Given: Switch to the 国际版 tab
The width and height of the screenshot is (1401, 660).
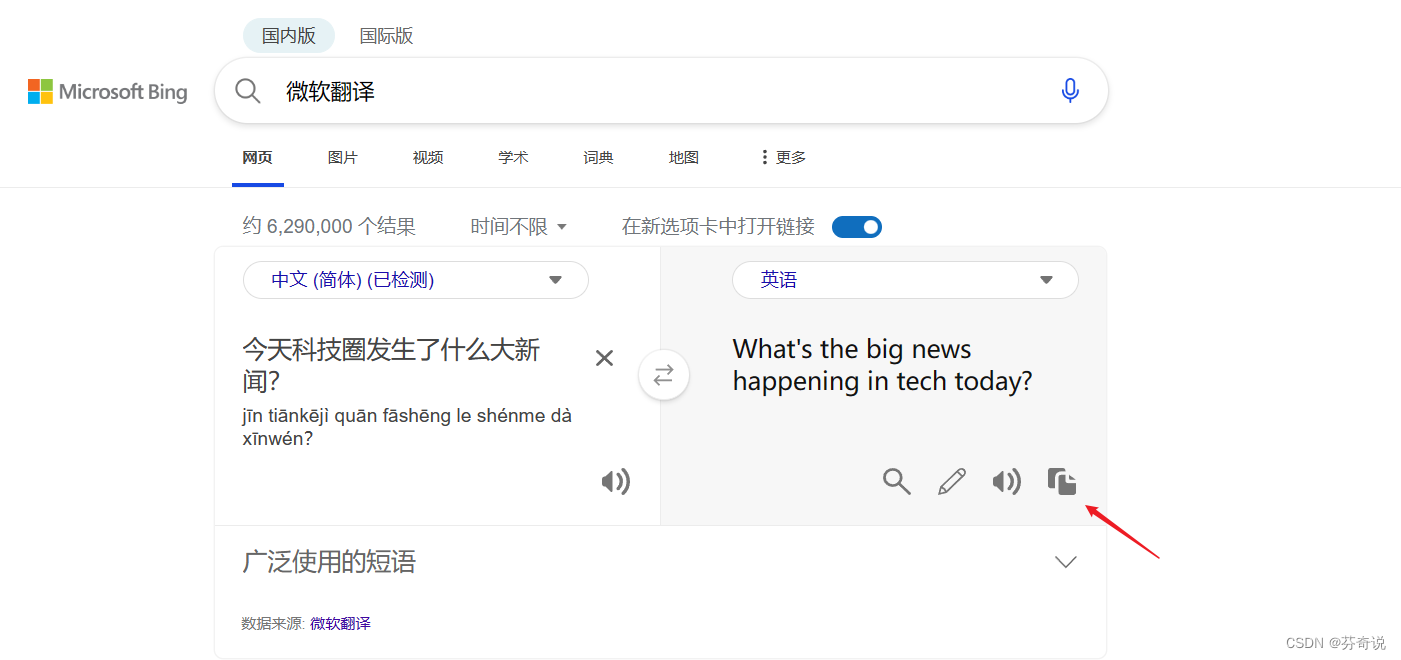Looking at the screenshot, I should [386, 36].
